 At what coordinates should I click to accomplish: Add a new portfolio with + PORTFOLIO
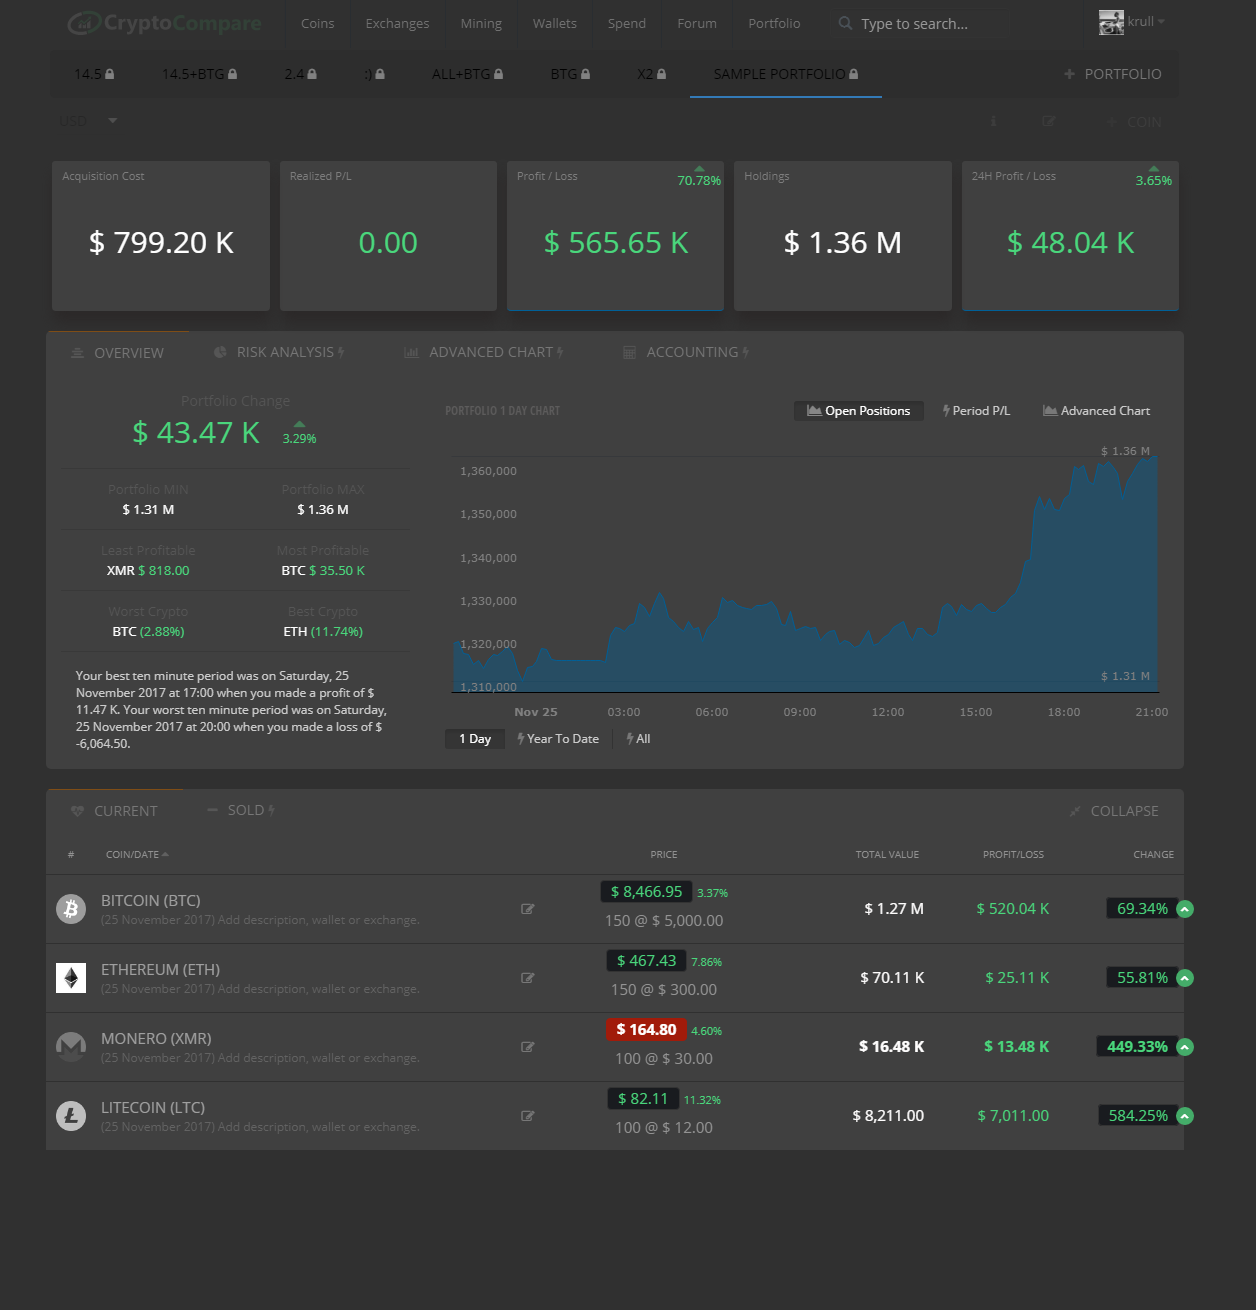[1112, 74]
